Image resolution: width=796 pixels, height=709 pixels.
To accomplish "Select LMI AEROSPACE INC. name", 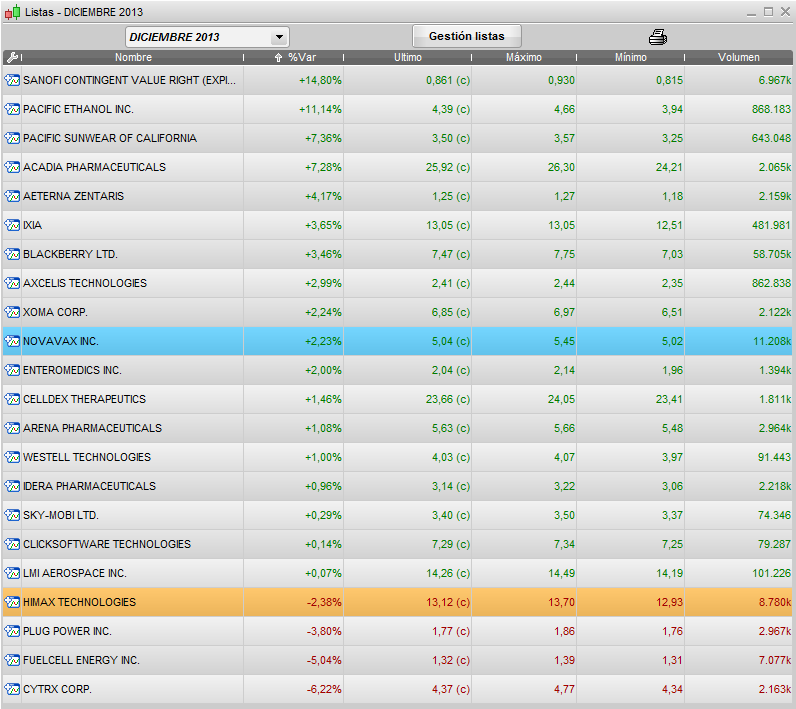I will click(x=75, y=573).
